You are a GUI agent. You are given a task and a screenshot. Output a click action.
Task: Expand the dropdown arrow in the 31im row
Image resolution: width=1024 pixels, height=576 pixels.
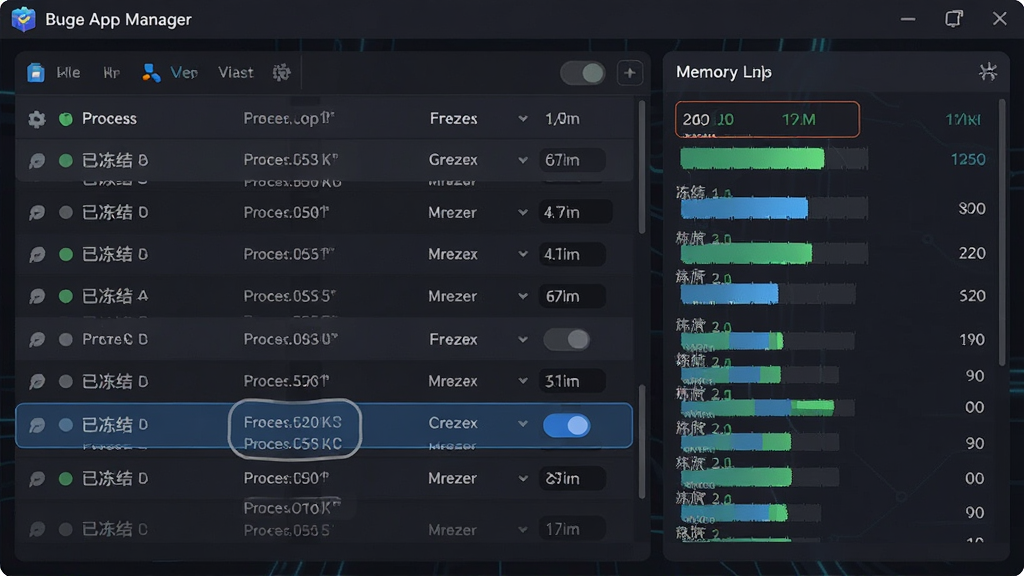522,381
